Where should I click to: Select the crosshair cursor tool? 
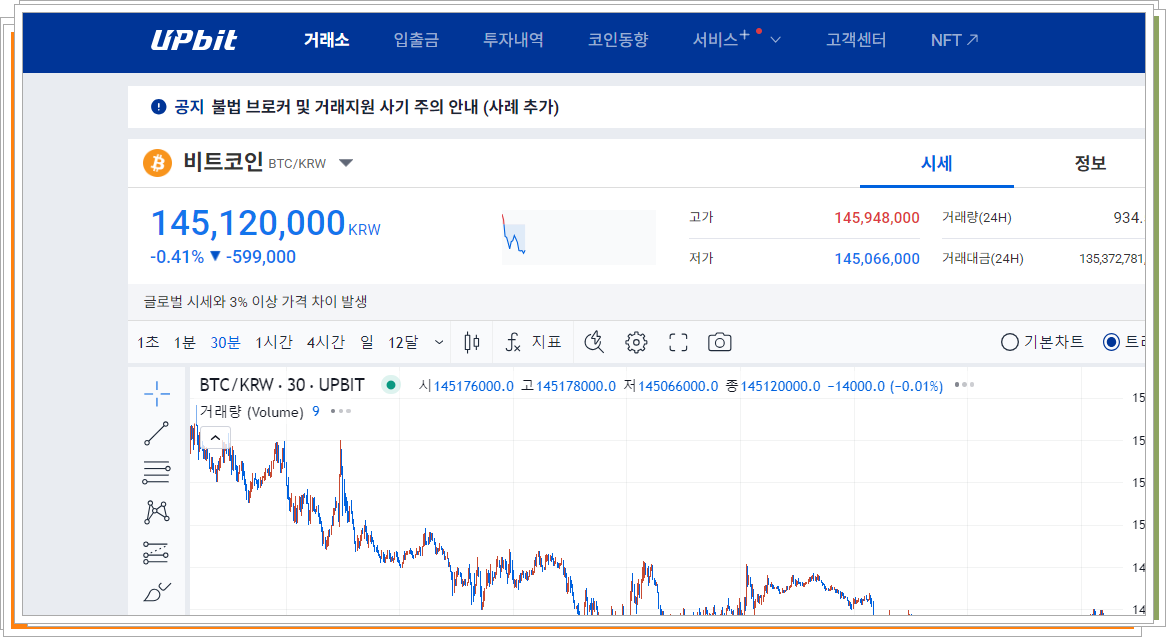click(156, 394)
